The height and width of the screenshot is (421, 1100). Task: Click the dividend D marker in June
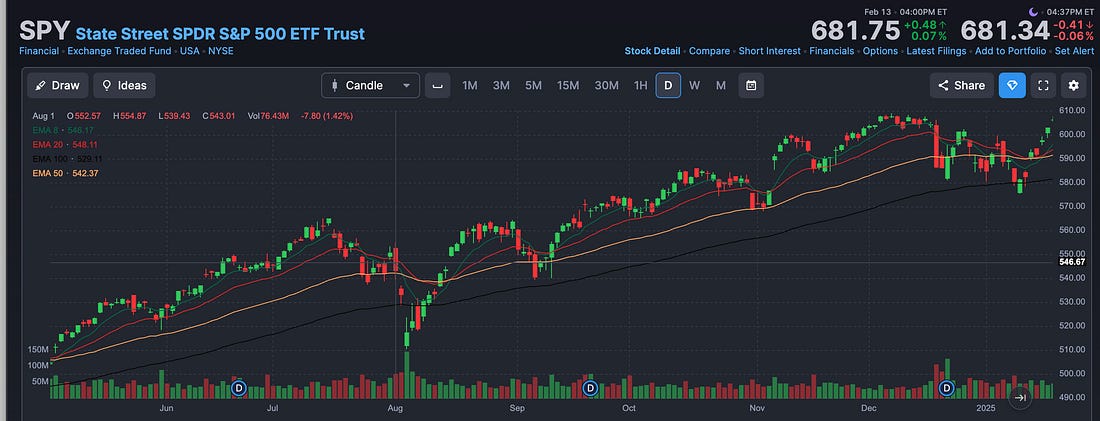(x=239, y=387)
